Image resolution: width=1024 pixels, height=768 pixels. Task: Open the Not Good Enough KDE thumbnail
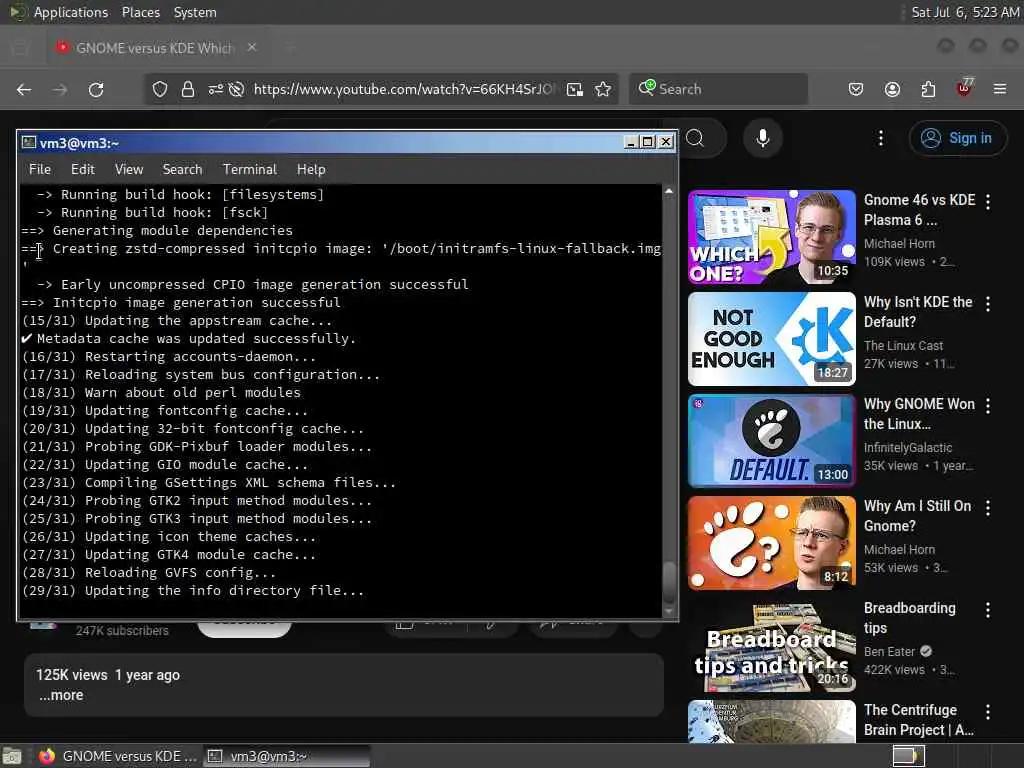coord(772,339)
